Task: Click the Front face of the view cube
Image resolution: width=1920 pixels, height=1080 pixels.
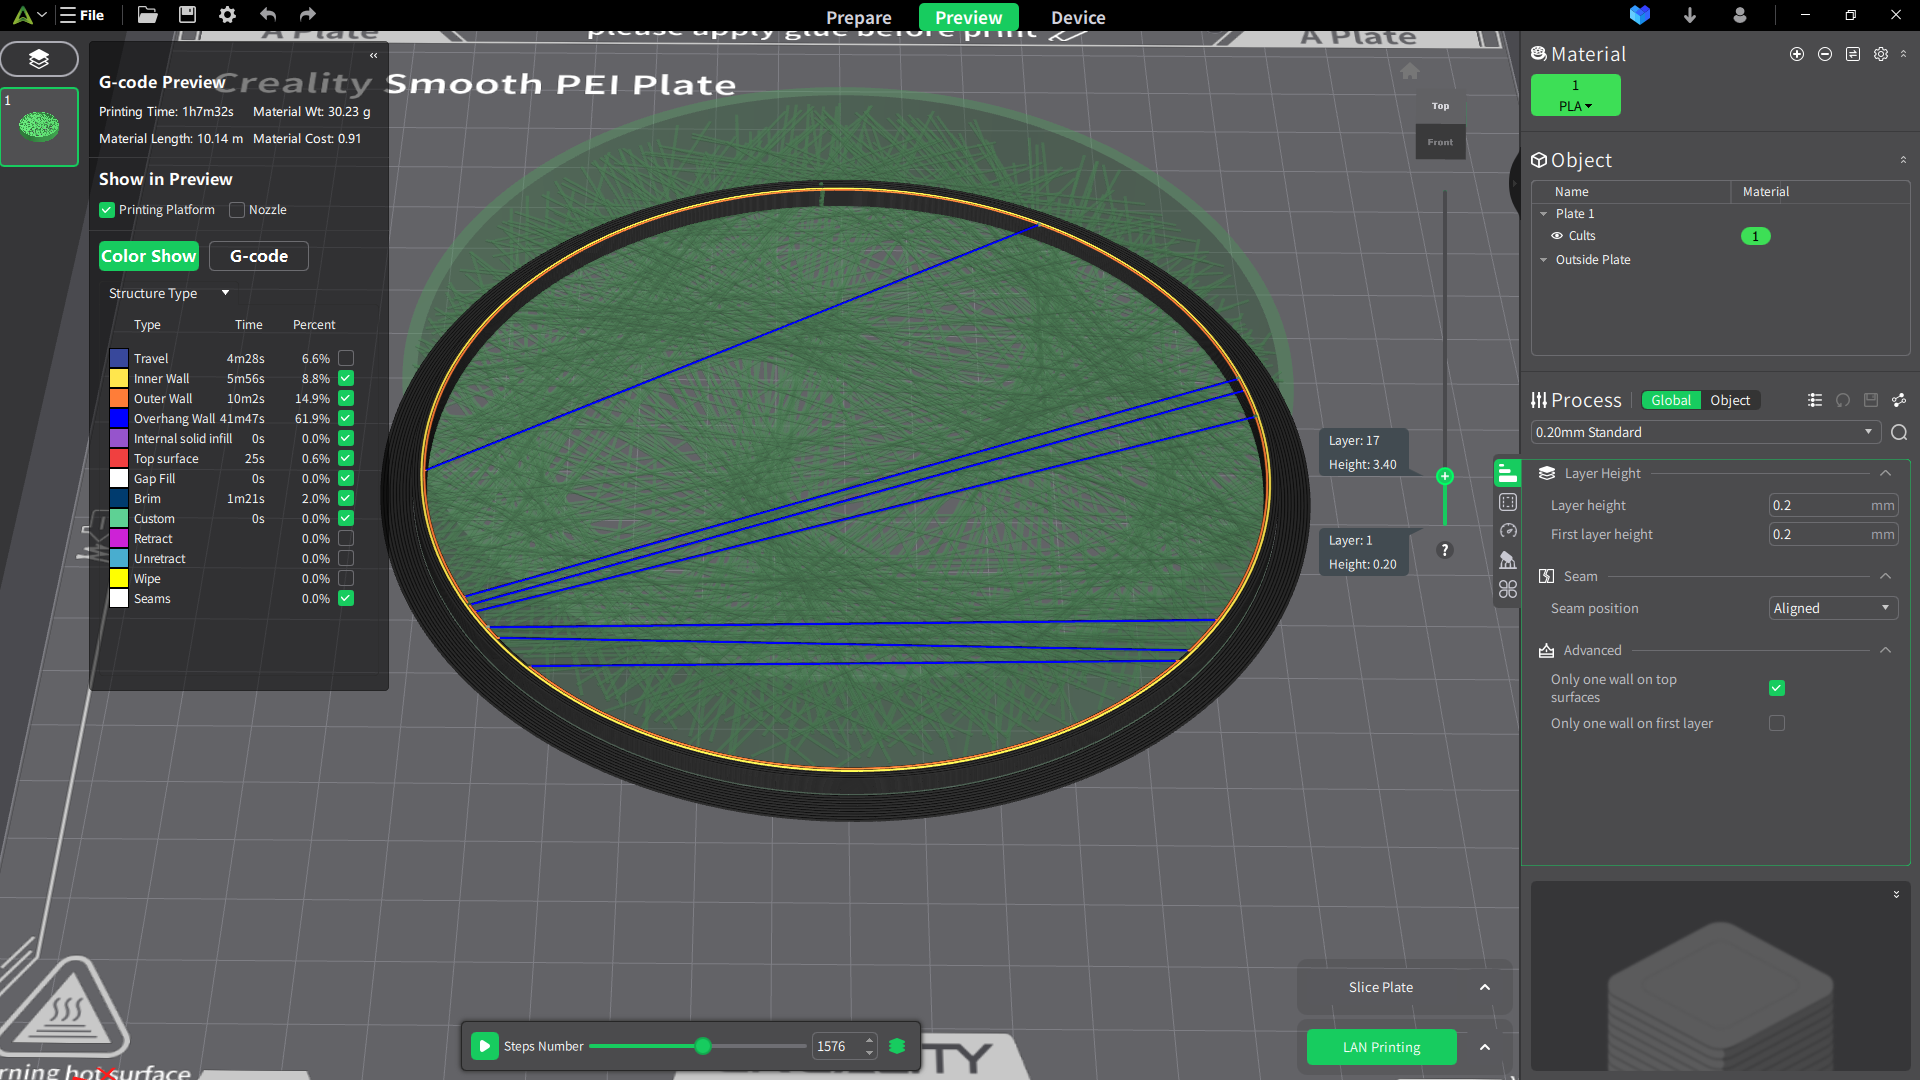Action: [1440, 142]
